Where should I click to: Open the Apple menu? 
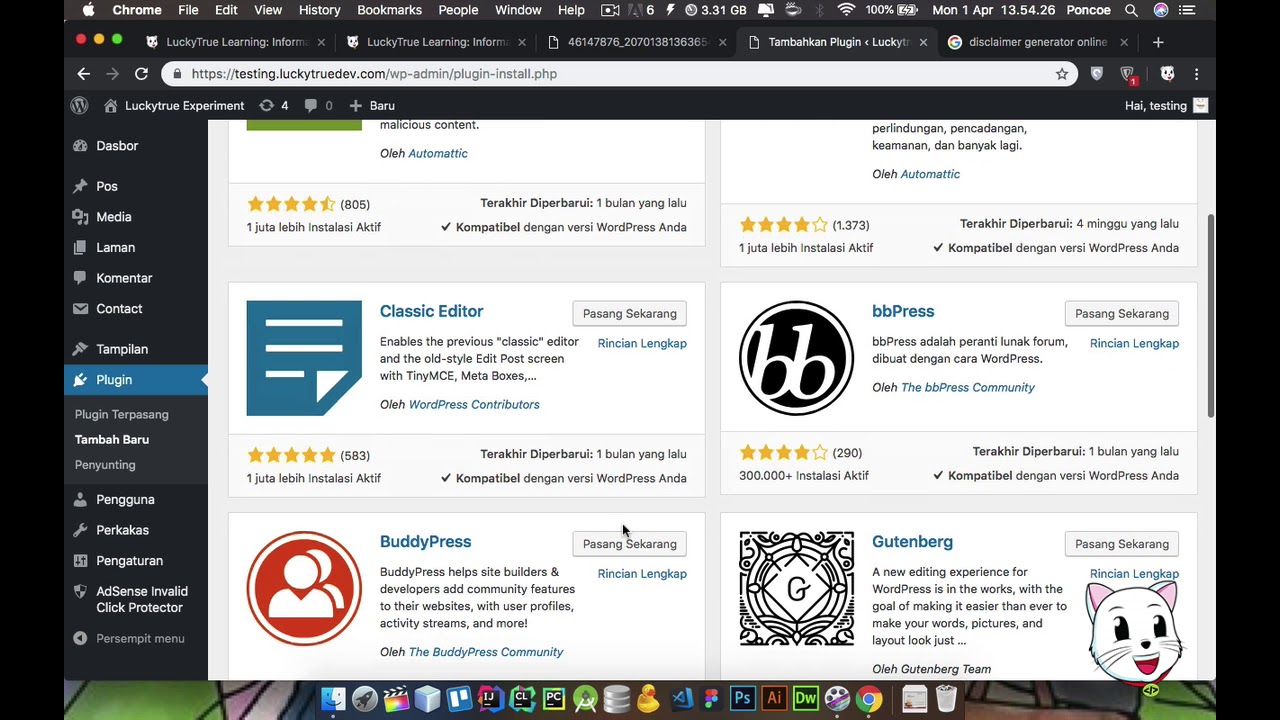pos(88,10)
